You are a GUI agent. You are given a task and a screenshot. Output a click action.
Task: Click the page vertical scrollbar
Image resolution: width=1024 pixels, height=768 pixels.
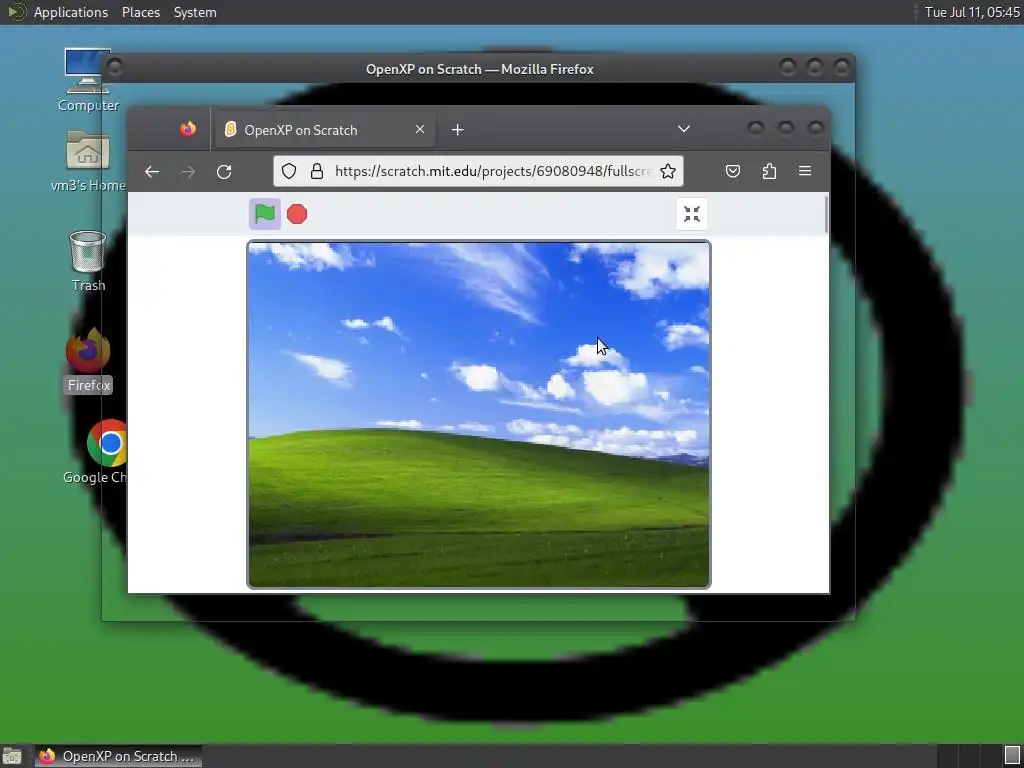click(826, 214)
